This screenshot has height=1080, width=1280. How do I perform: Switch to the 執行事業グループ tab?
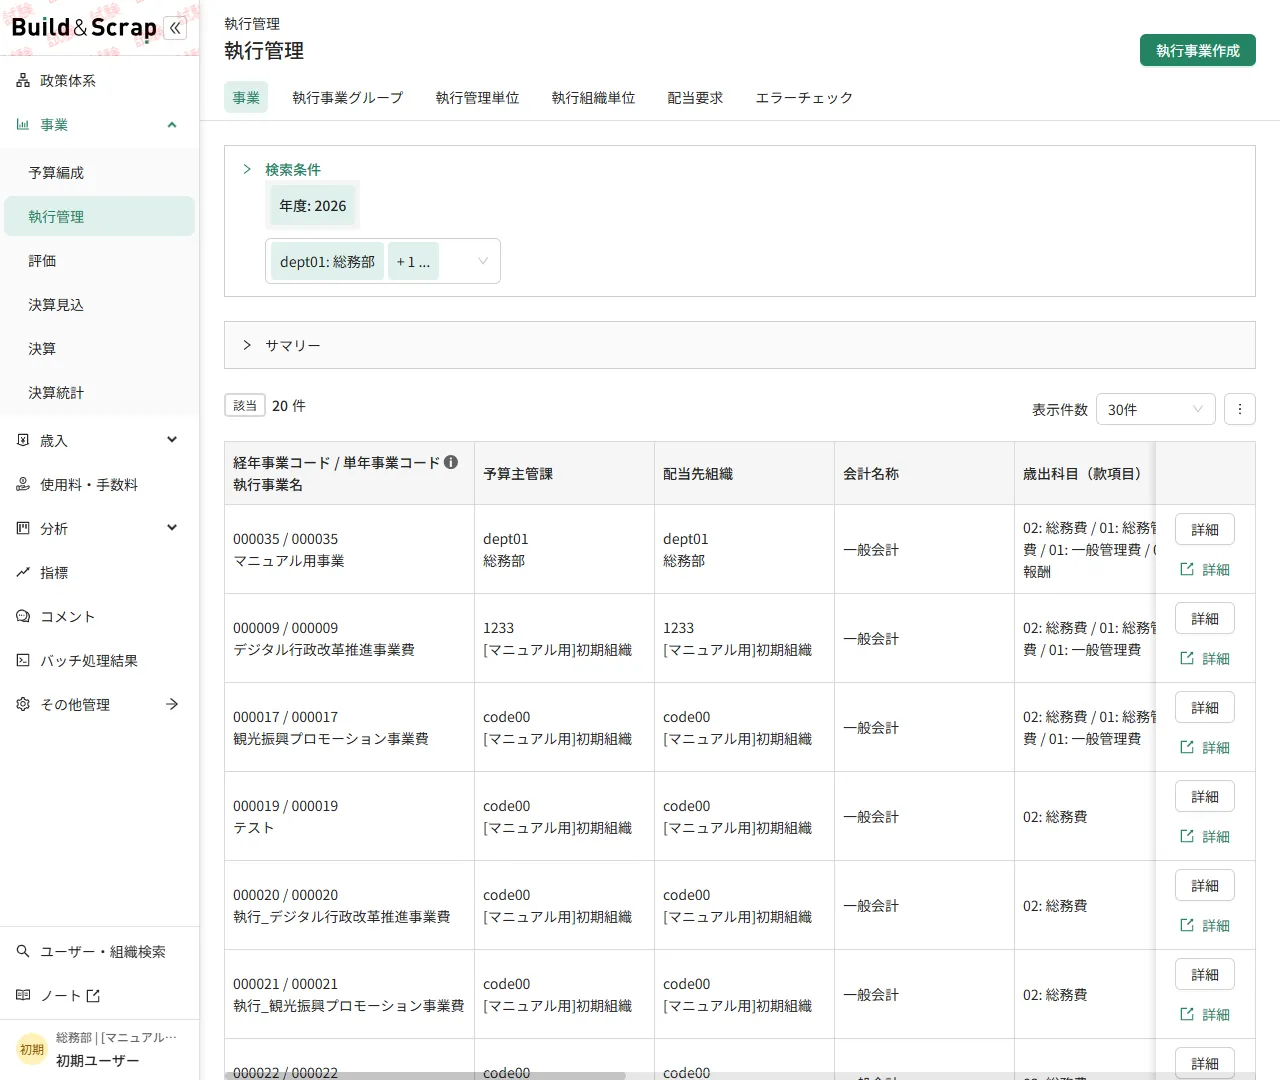coord(348,97)
